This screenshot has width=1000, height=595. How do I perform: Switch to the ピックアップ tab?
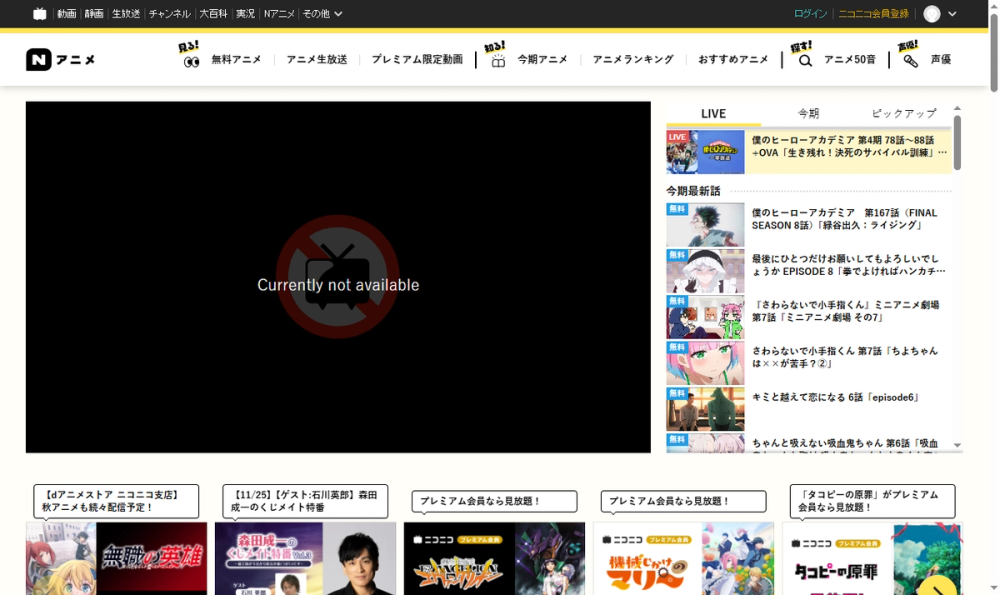point(904,114)
